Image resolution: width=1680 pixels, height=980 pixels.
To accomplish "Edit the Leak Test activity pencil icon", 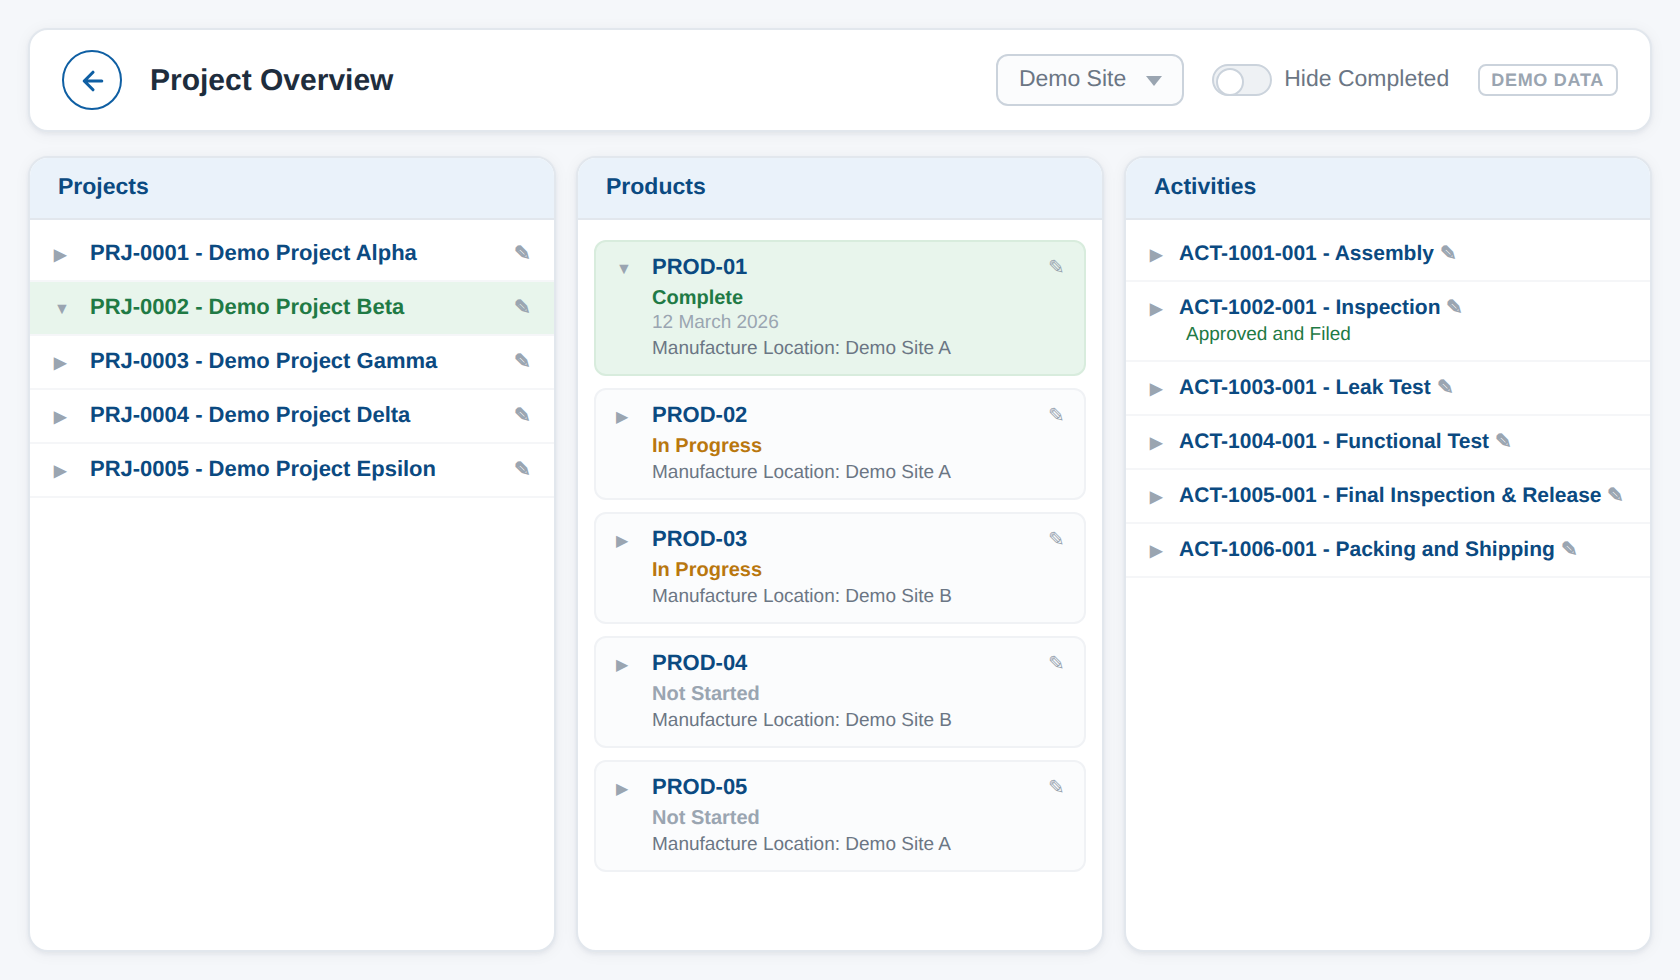I will point(1445,386).
